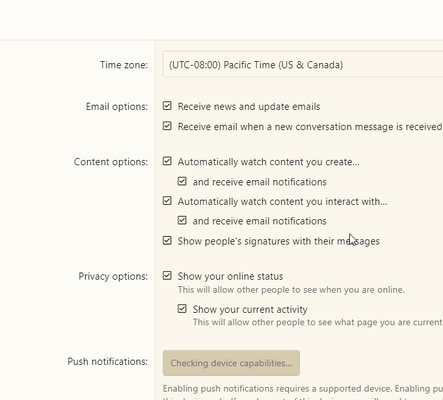Click the Automatically watch content you interact with label
This screenshot has height=400, width=443.
tap(283, 202)
